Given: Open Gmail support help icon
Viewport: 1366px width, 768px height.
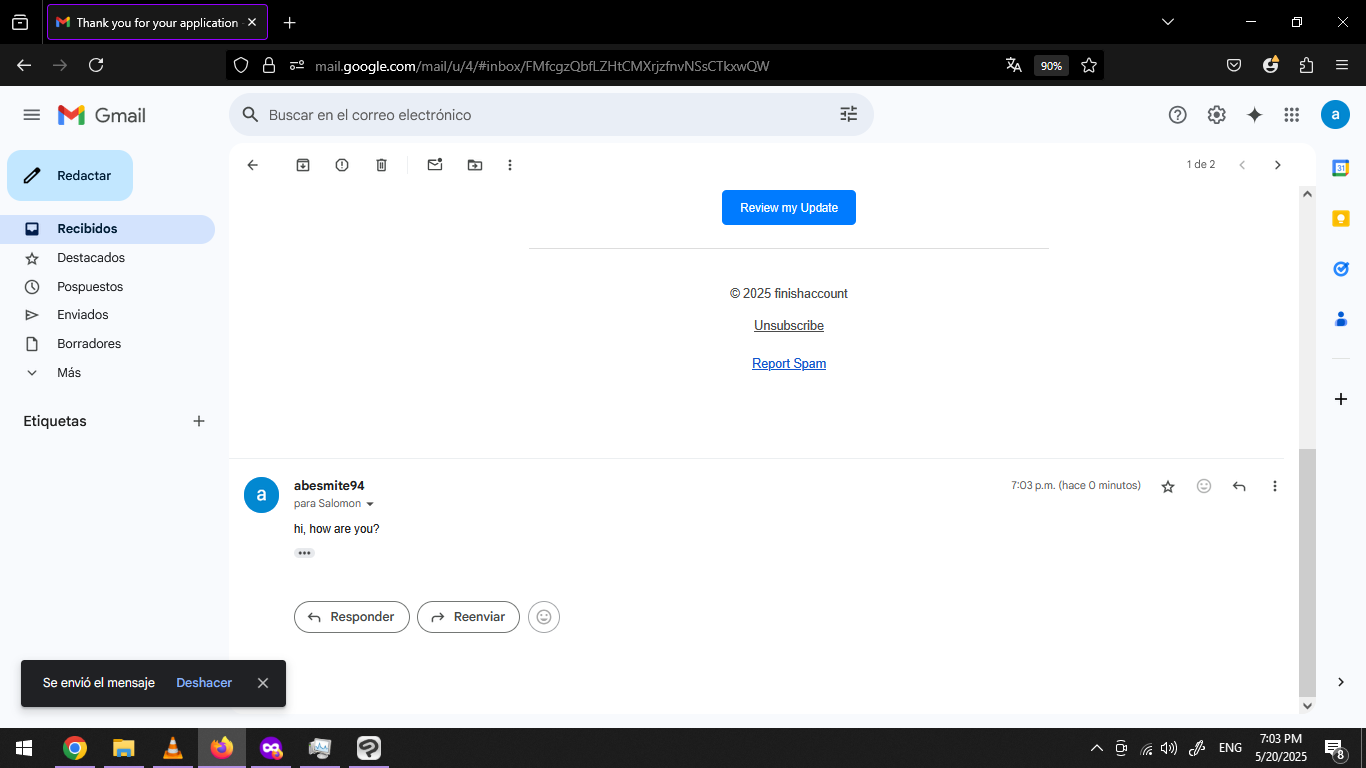Looking at the screenshot, I should (x=1177, y=115).
